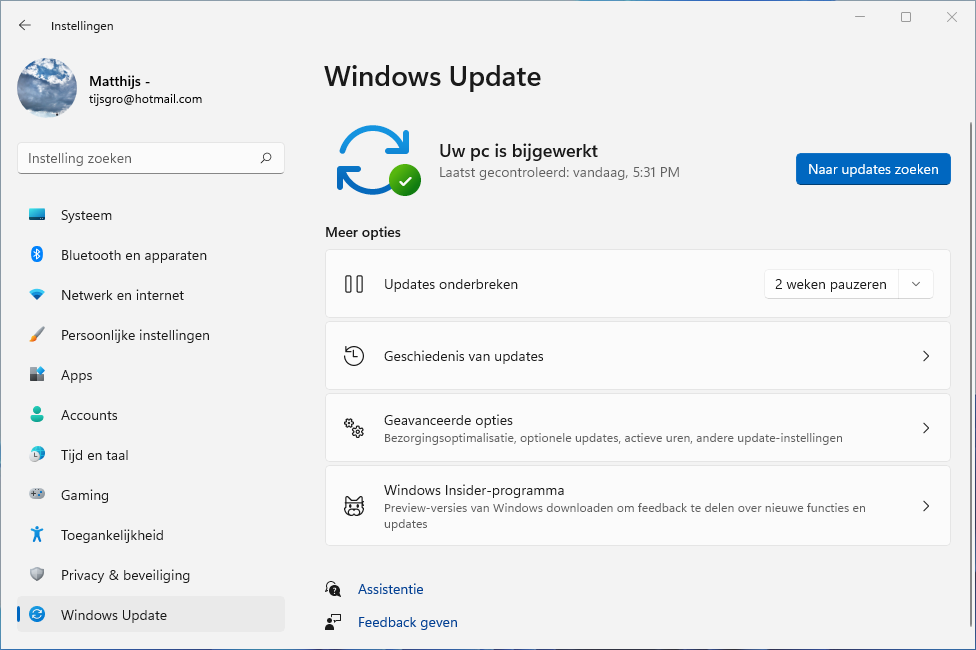Click the ninja cat Windows Insider icon
The width and height of the screenshot is (976, 650).
pyautogui.click(x=354, y=506)
